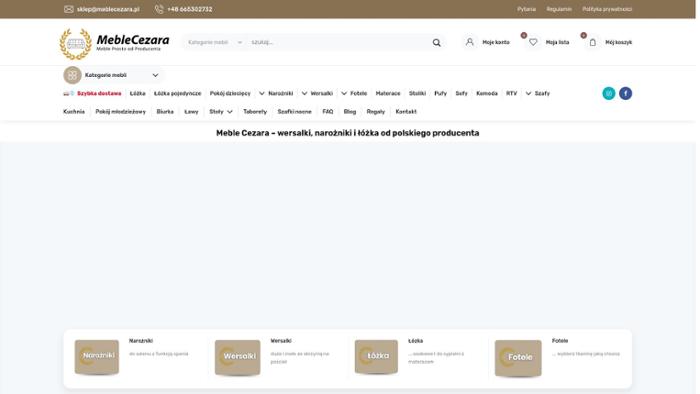Click the Łóżka card heading text
The image size is (700, 394).
pyautogui.click(x=415, y=340)
